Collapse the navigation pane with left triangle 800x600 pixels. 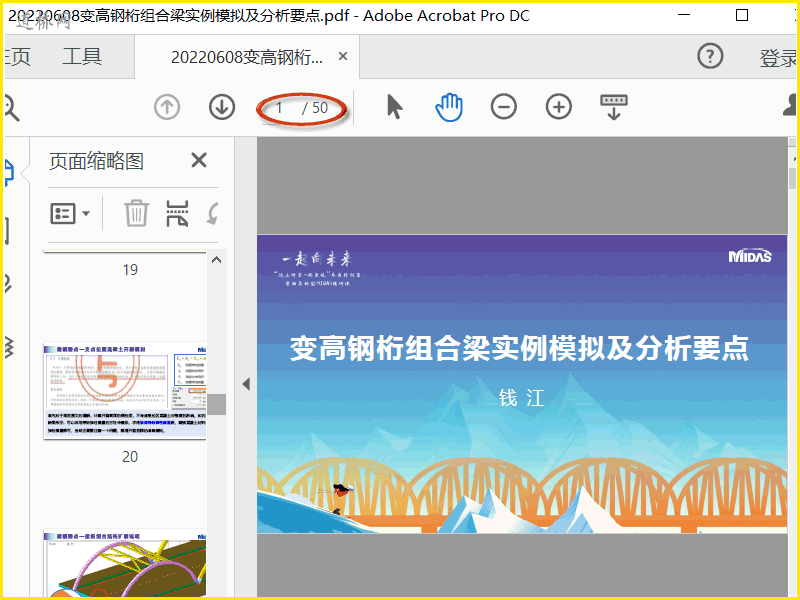click(246, 384)
